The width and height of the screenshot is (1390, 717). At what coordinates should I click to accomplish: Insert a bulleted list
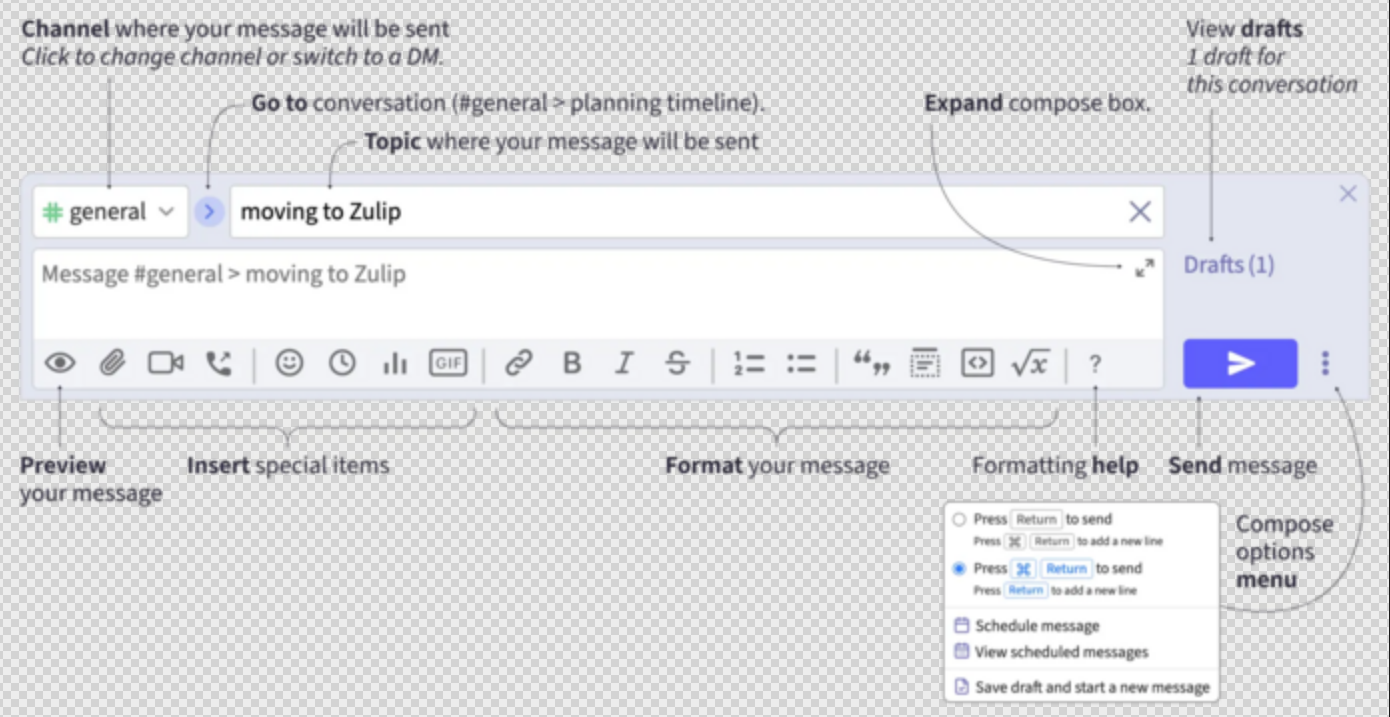click(801, 363)
